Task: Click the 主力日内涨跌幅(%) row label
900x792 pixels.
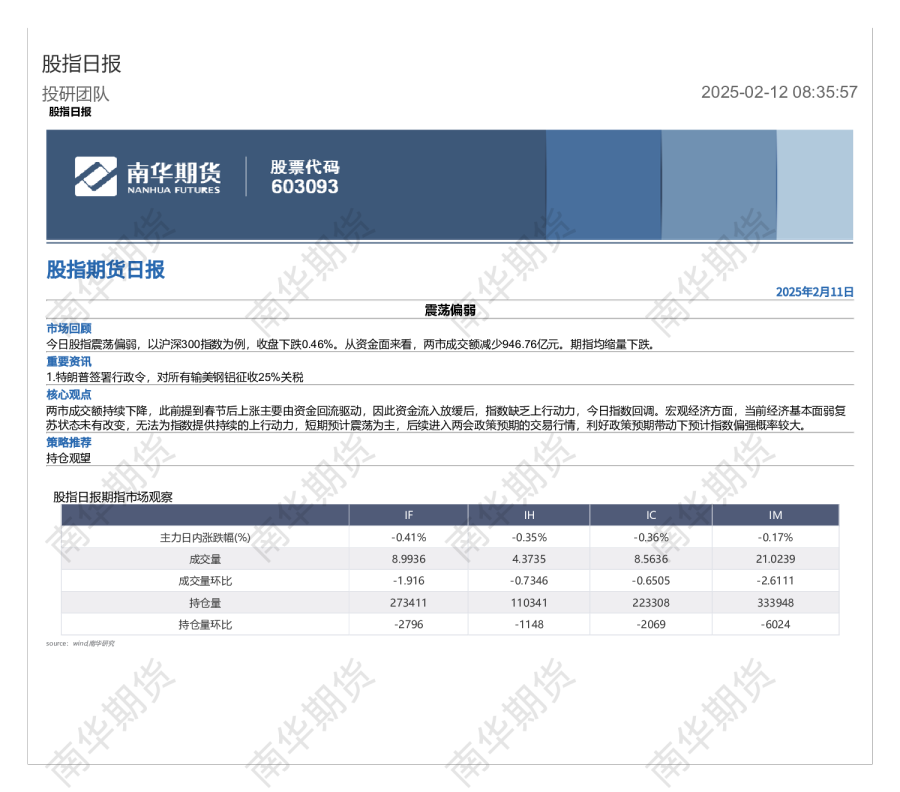Action: tap(205, 537)
